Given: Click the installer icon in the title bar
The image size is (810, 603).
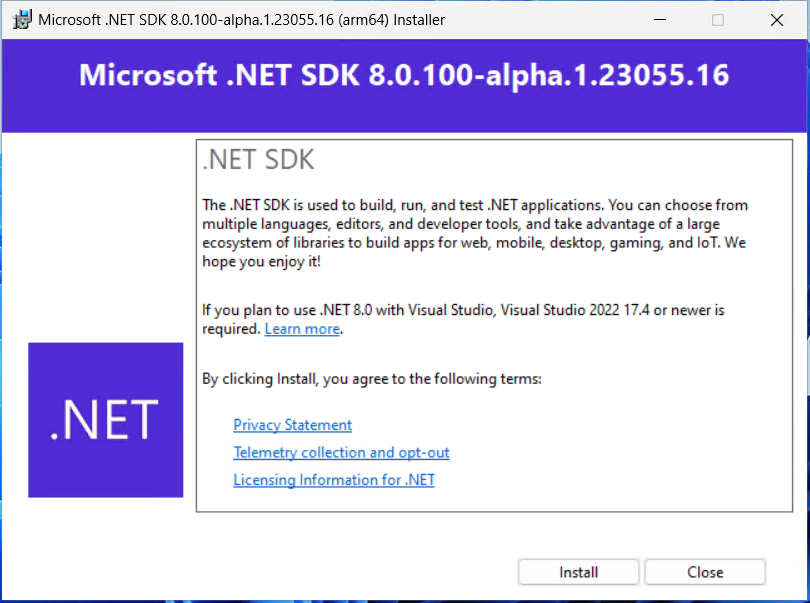Looking at the screenshot, I should 22,19.
